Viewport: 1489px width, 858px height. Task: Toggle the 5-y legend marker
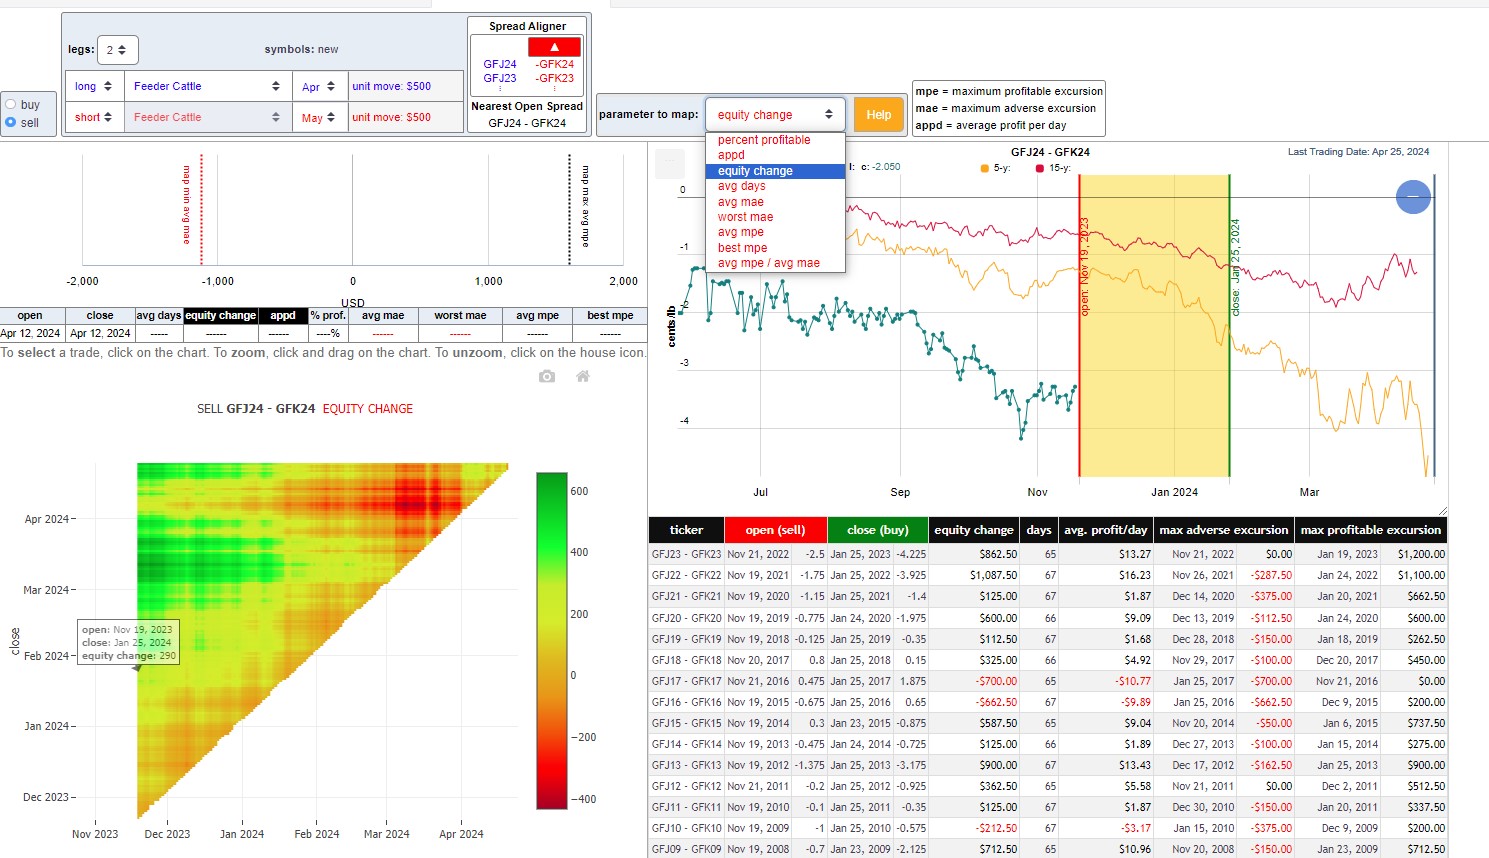(x=985, y=168)
